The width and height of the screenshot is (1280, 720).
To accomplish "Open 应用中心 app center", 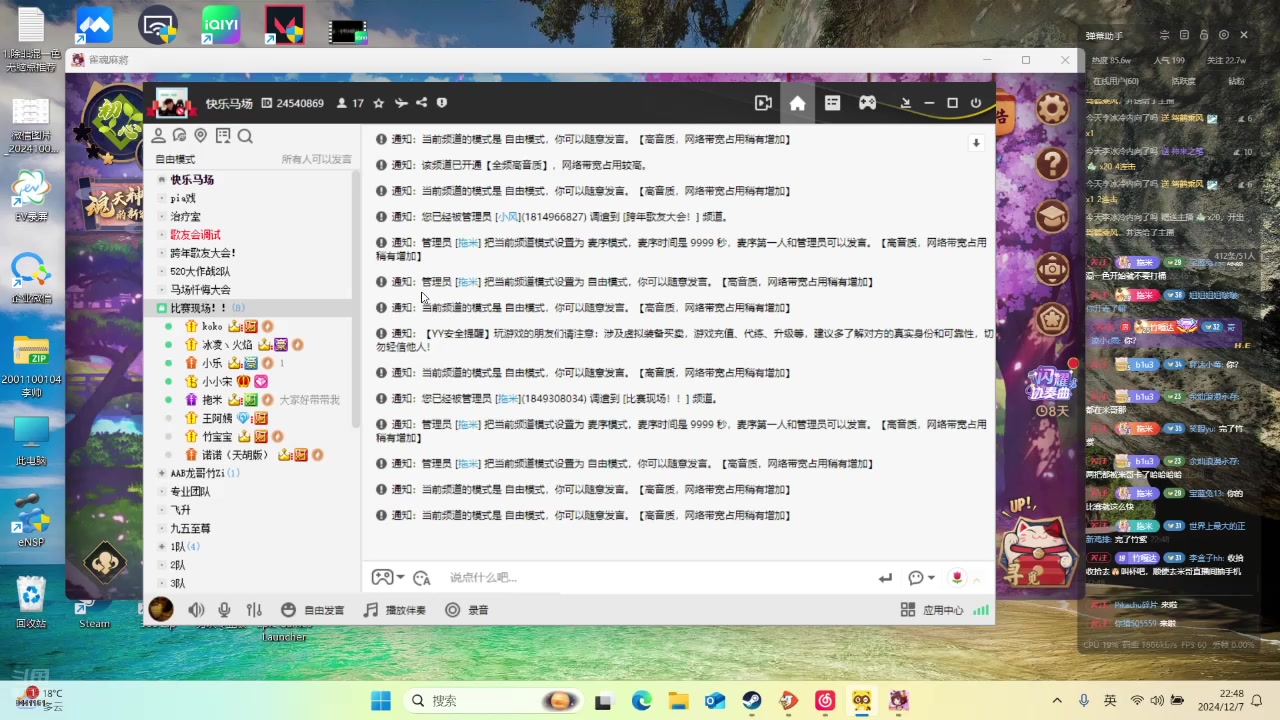I will click(x=932, y=610).
